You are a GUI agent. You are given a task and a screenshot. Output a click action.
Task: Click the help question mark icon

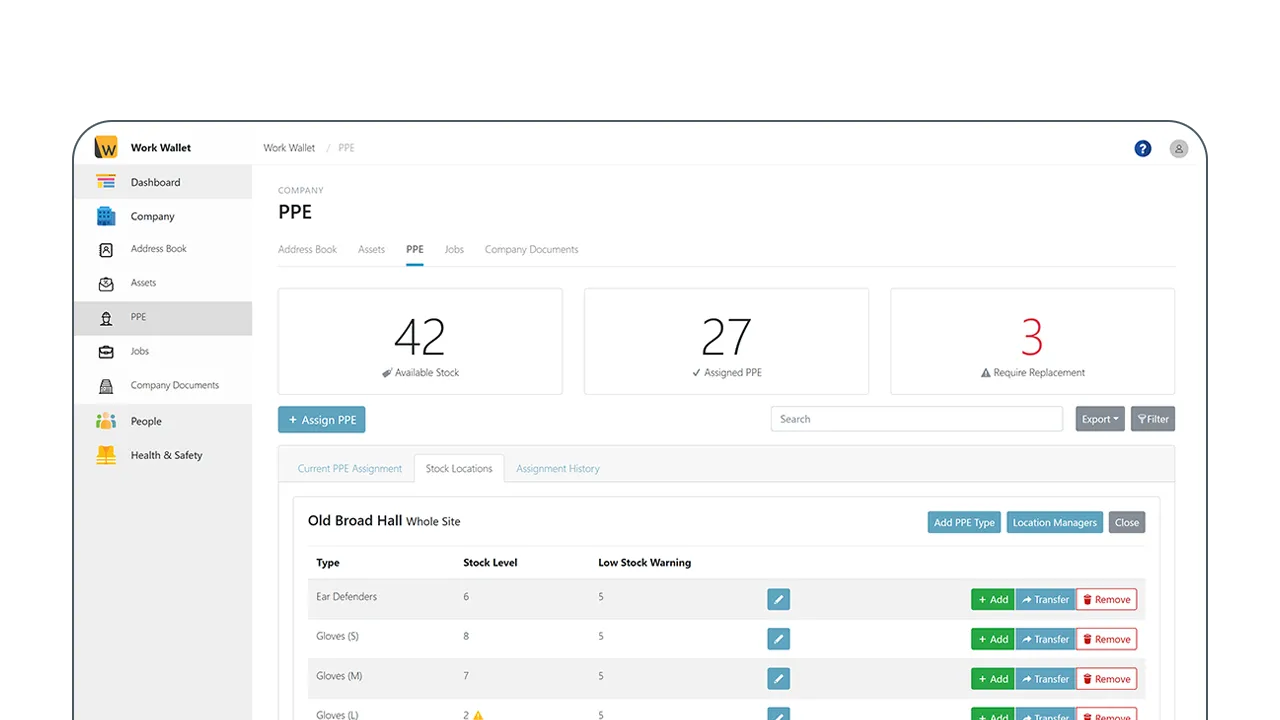(1142, 148)
